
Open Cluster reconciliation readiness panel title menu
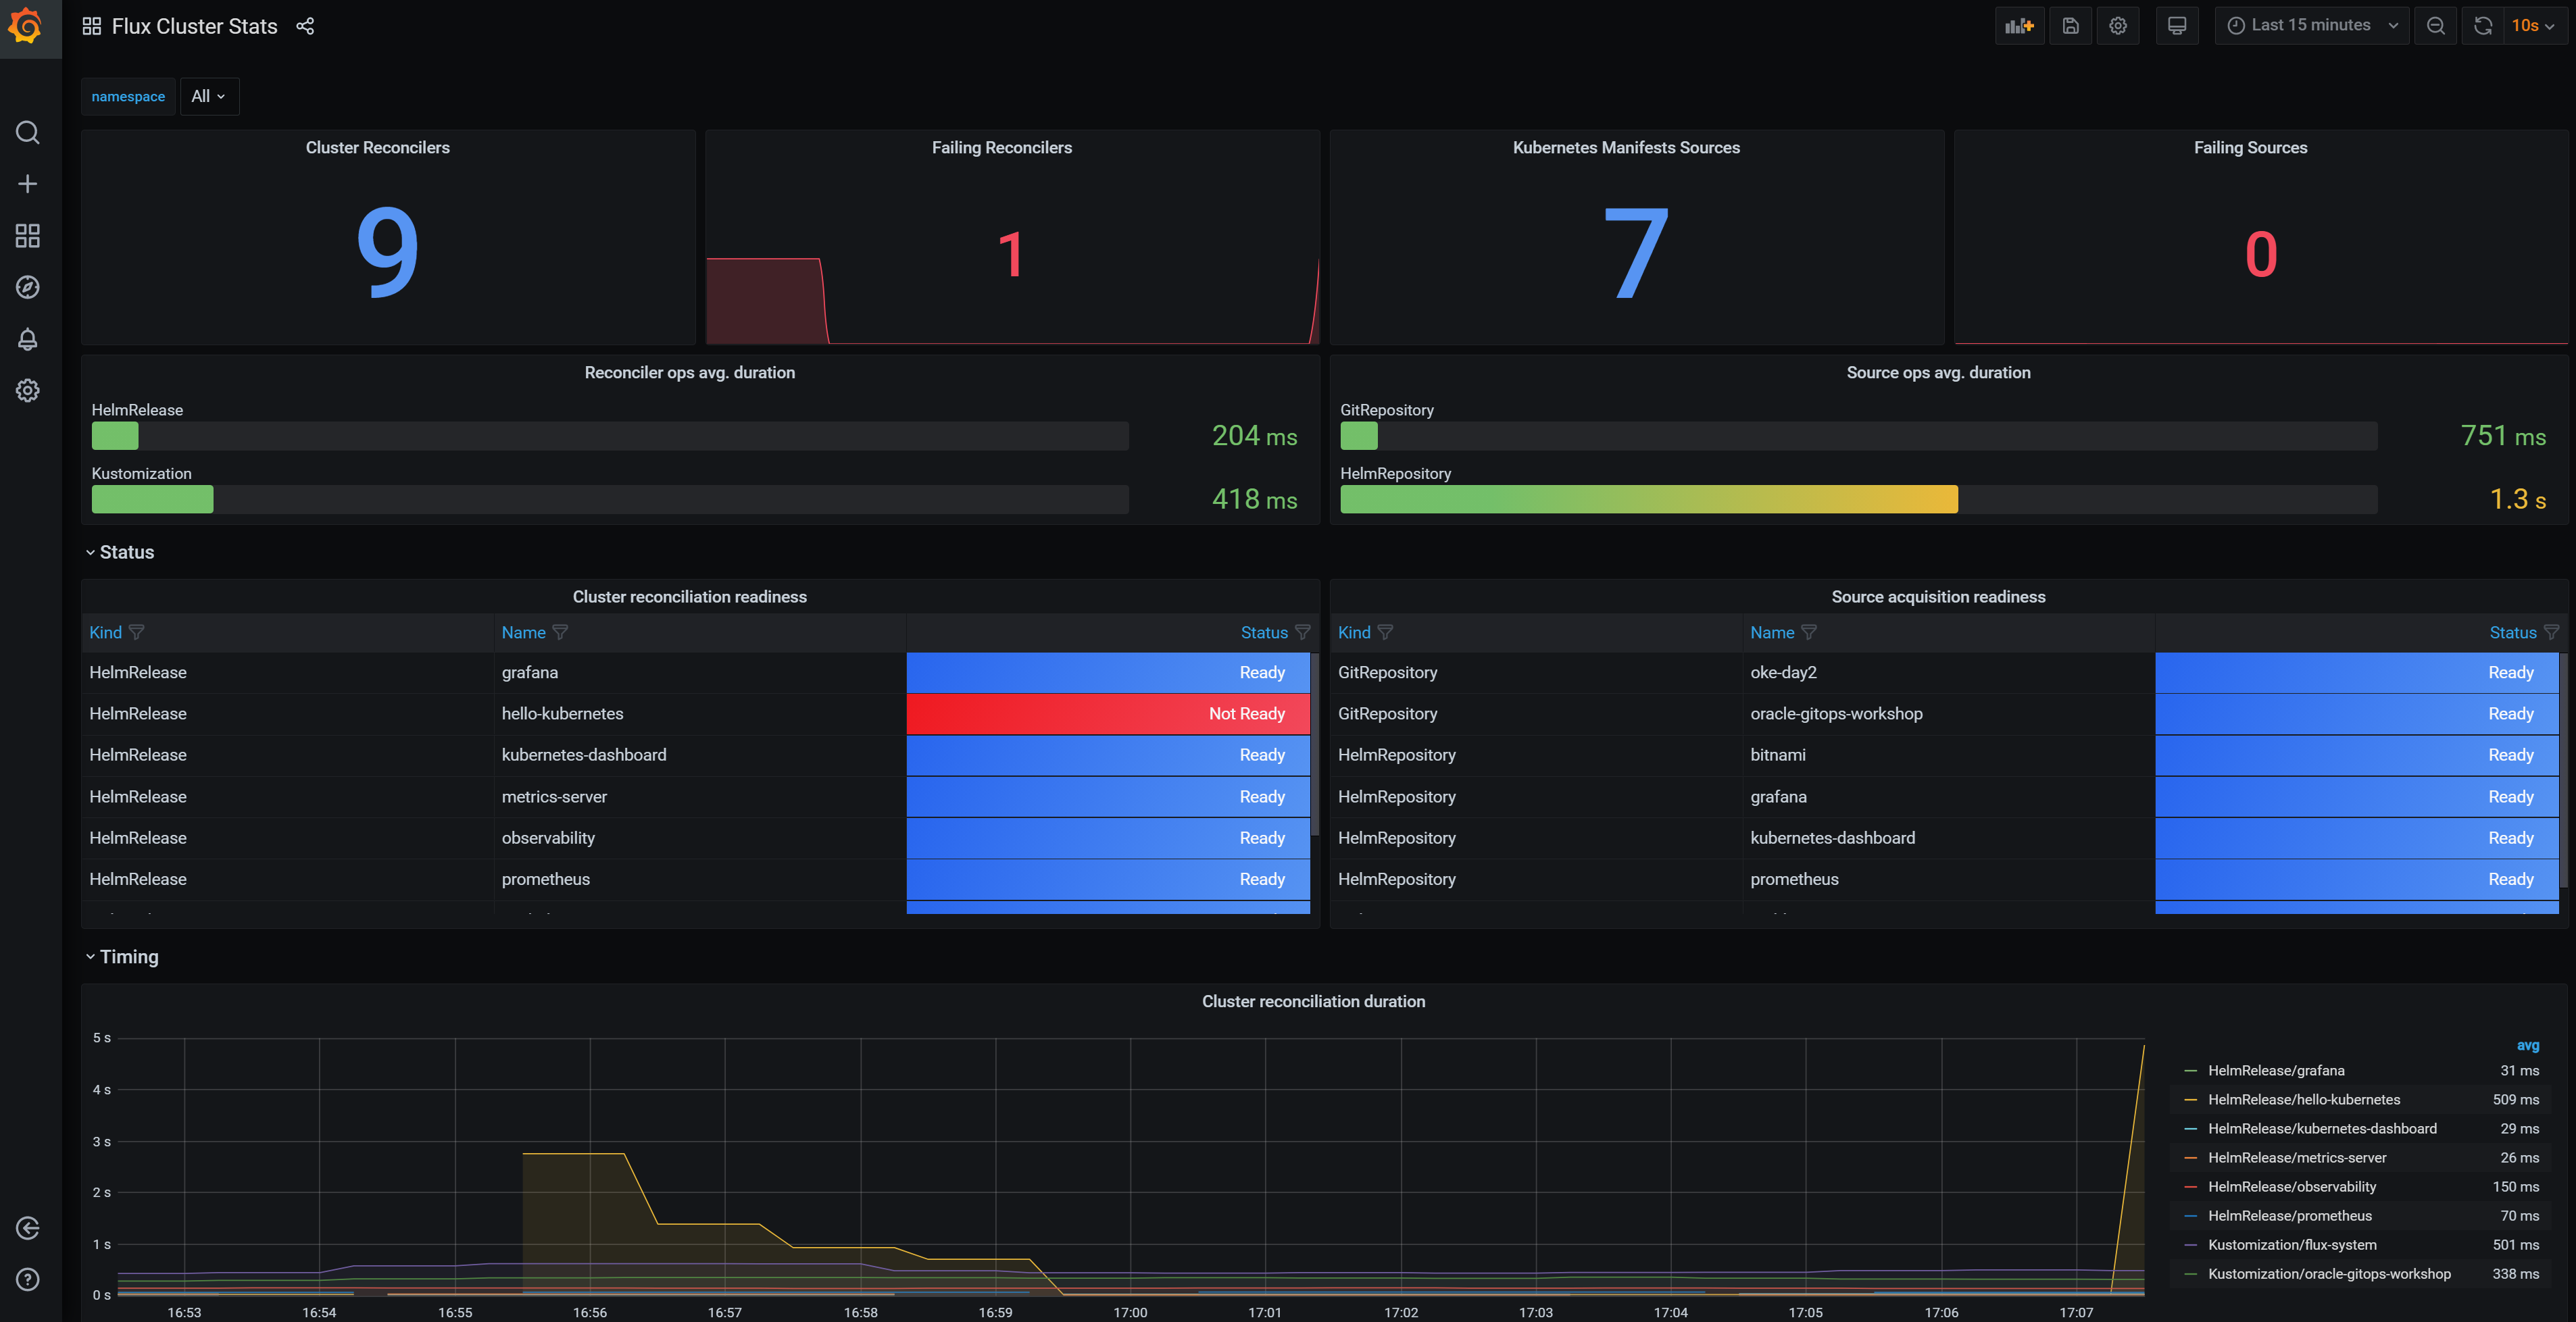[690, 596]
